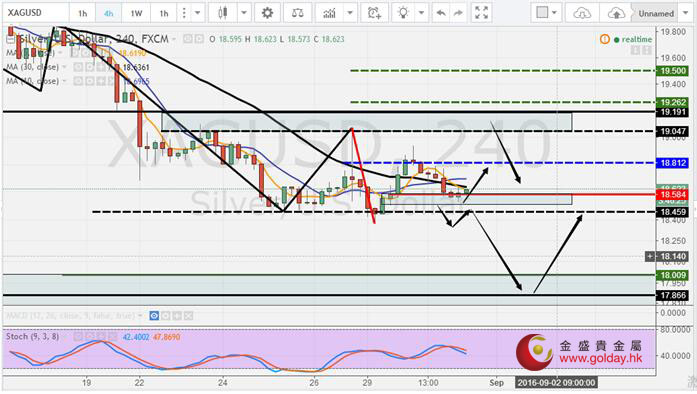Create an alert with the clock-plus icon
697x394 pixels.
(375, 13)
